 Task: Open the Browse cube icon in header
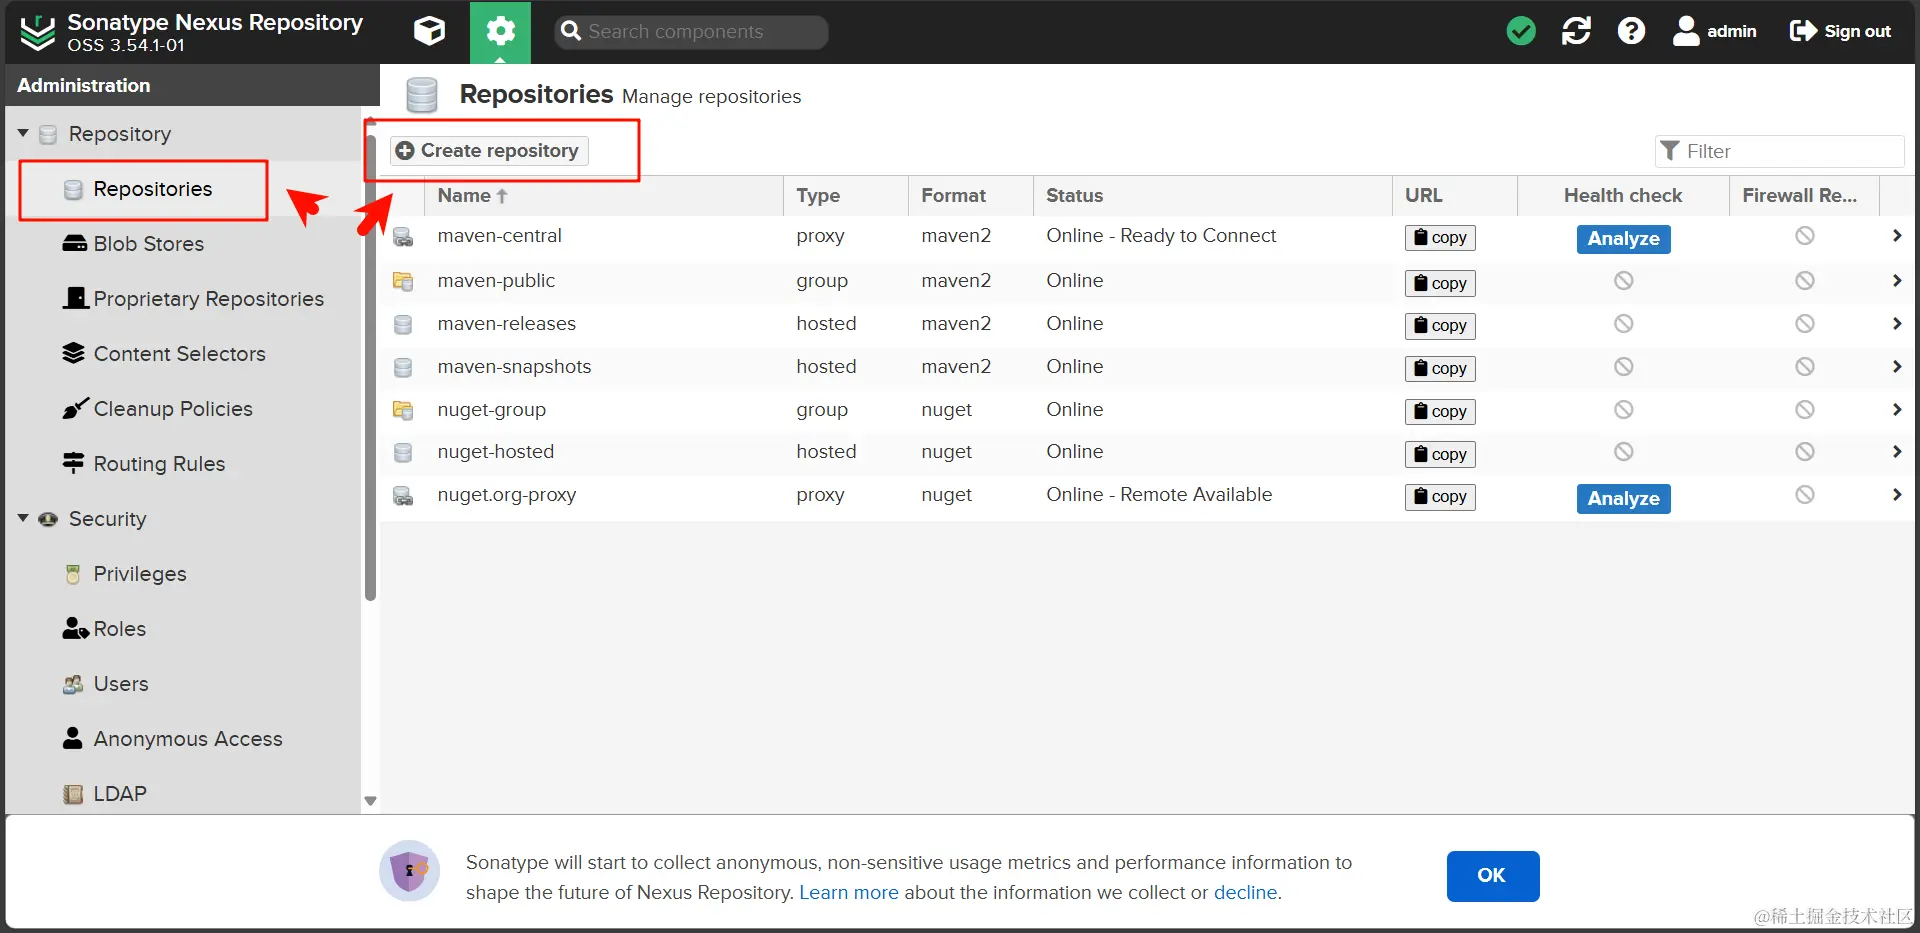(x=429, y=32)
